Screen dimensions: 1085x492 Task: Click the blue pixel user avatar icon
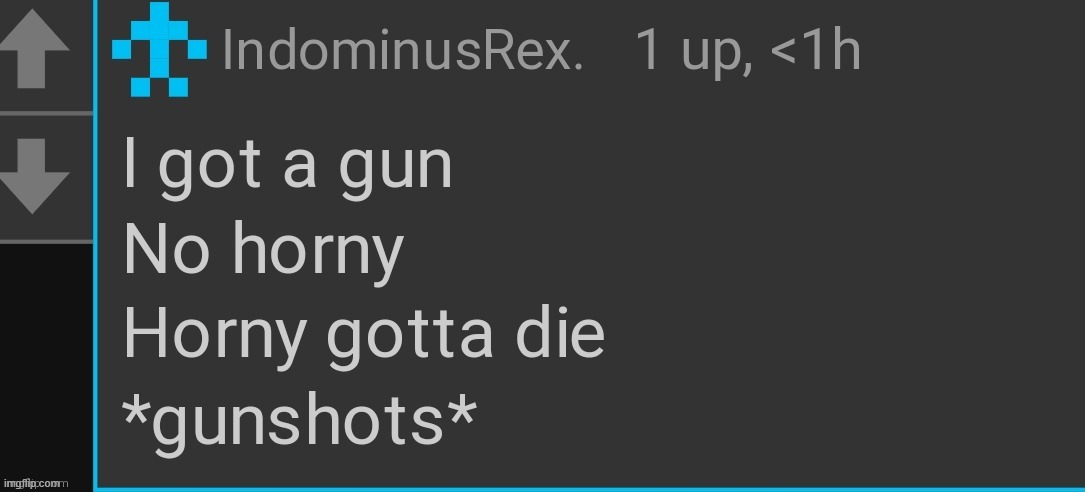[159, 49]
